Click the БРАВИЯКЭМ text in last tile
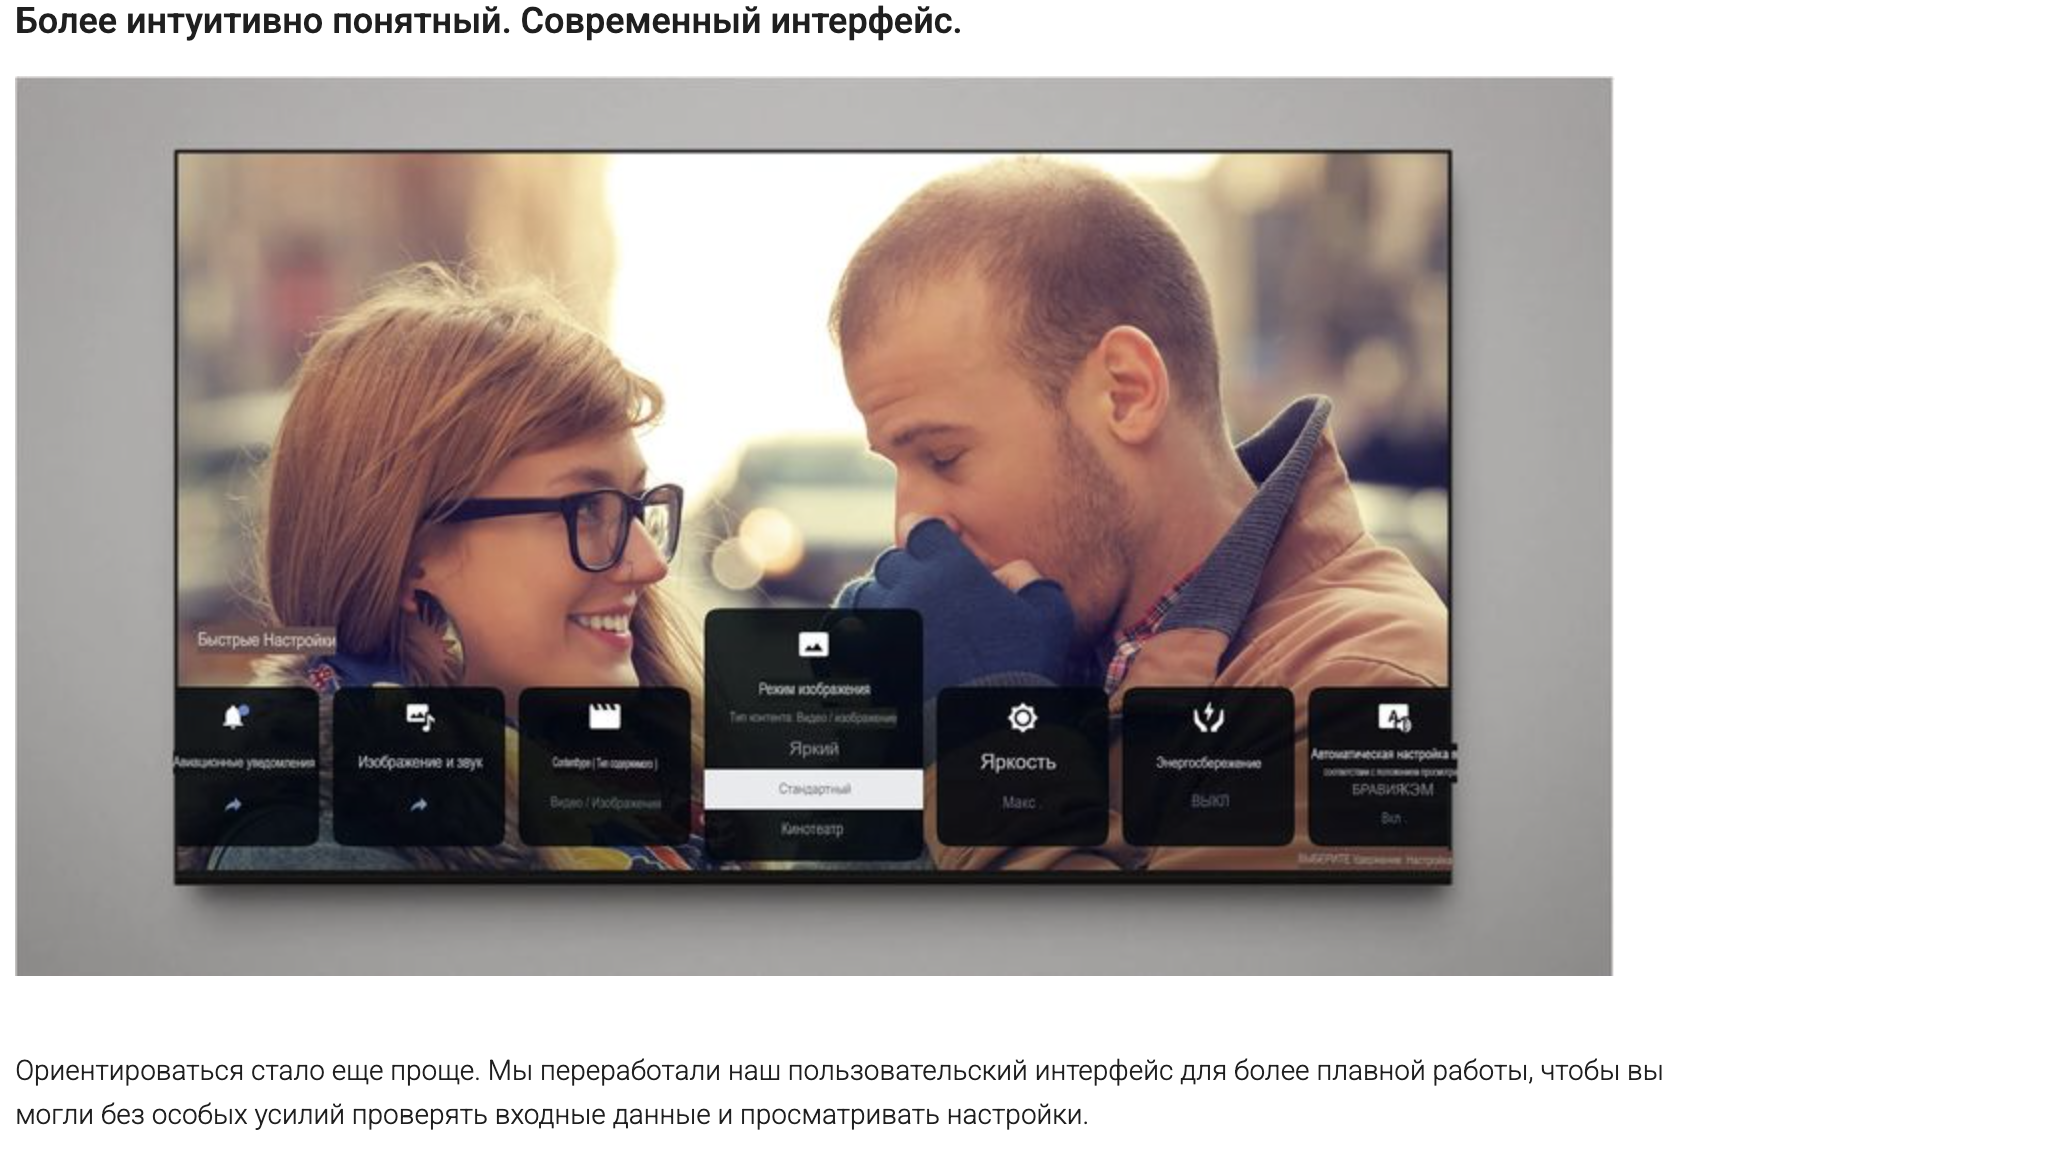The width and height of the screenshot is (2060, 1150). 1392,790
